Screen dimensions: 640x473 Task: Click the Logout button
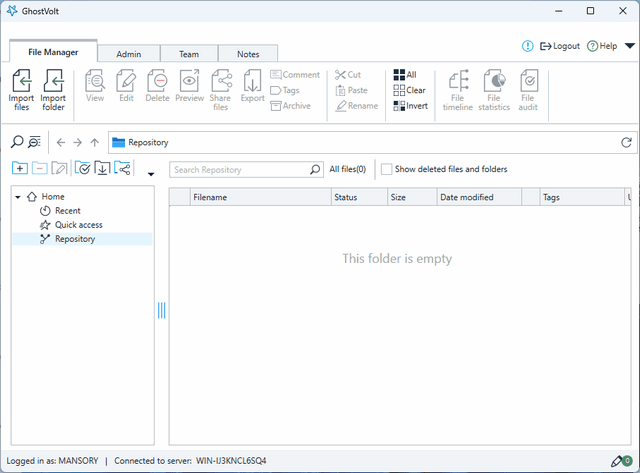(x=560, y=46)
